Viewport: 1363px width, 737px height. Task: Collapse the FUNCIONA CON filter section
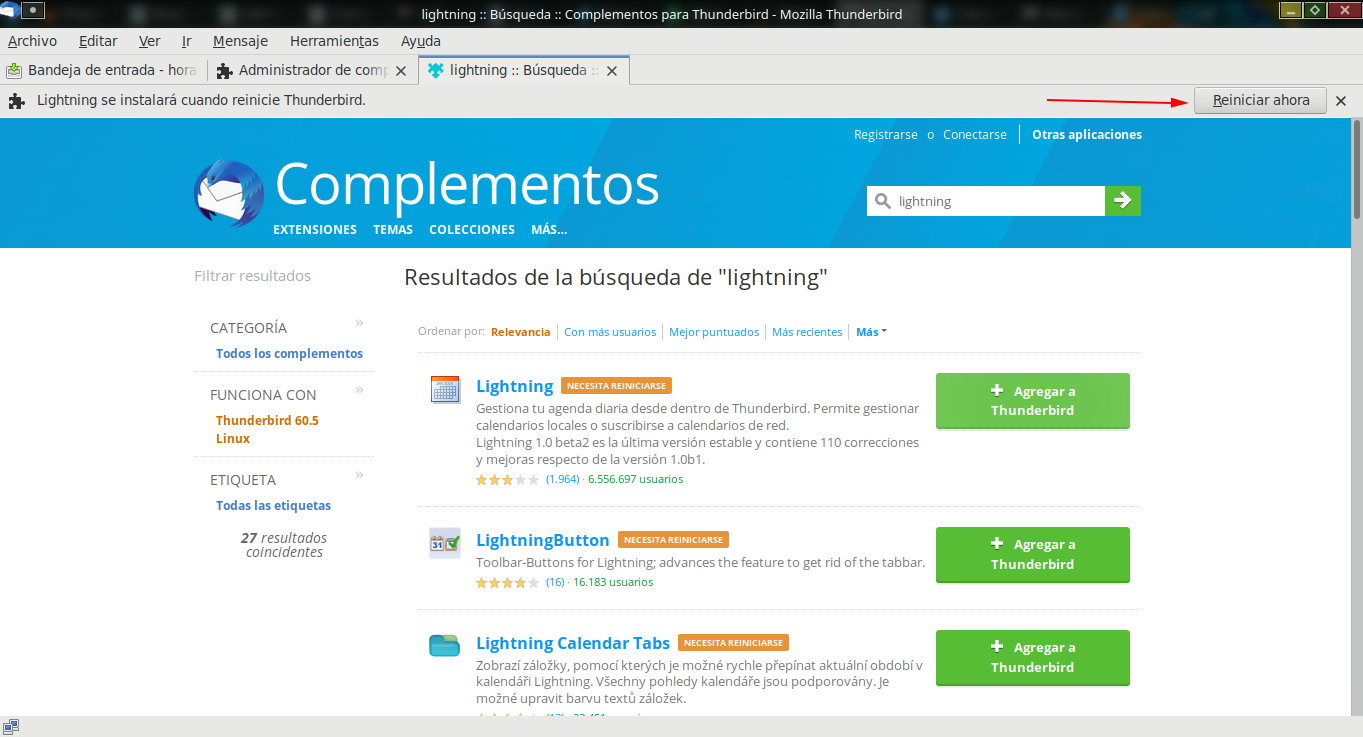pos(359,390)
